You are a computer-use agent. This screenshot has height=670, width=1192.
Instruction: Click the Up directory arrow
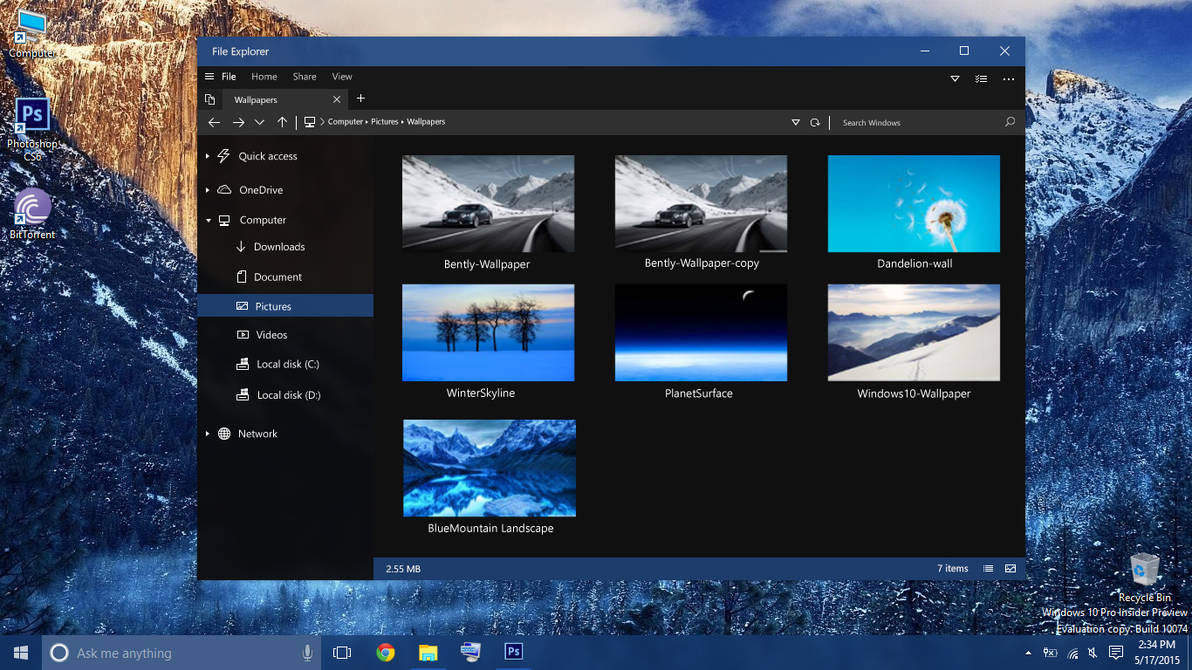click(282, 122)
